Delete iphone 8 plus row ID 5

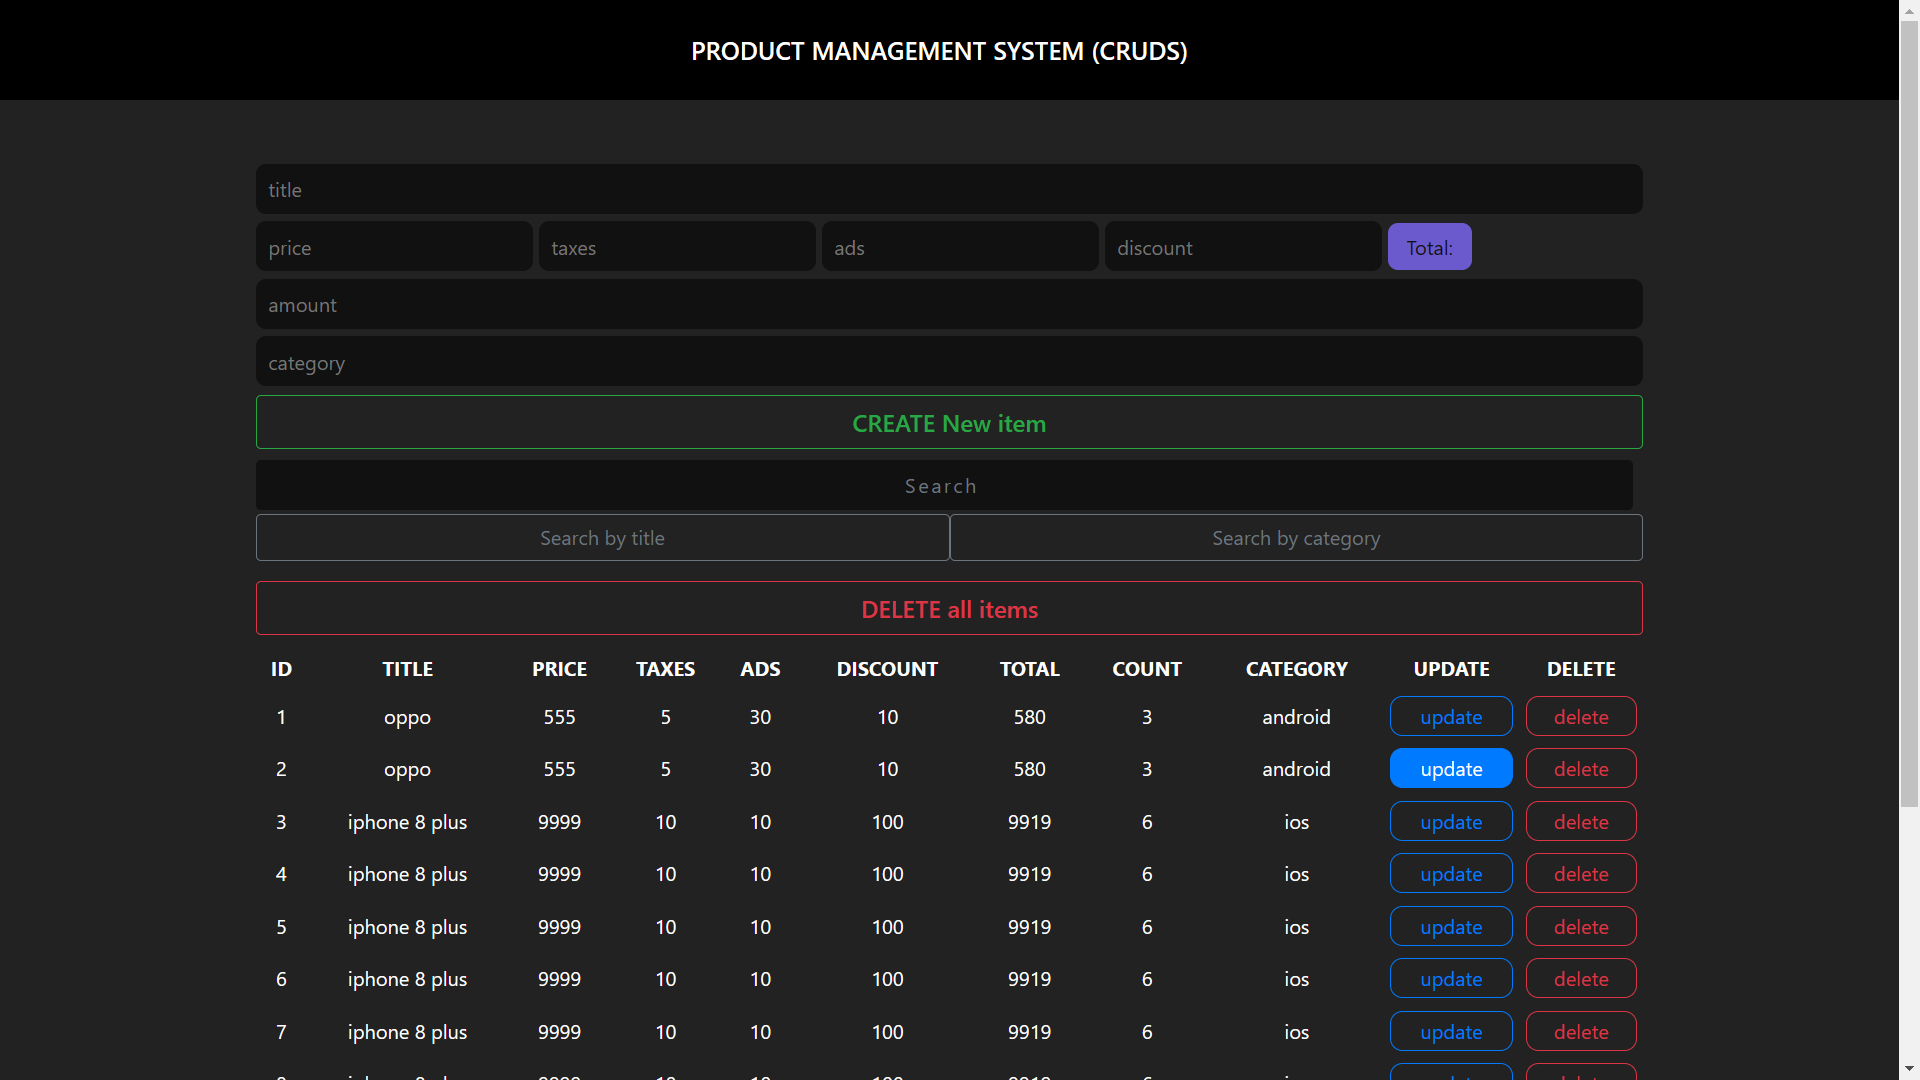click(1581, 927)
